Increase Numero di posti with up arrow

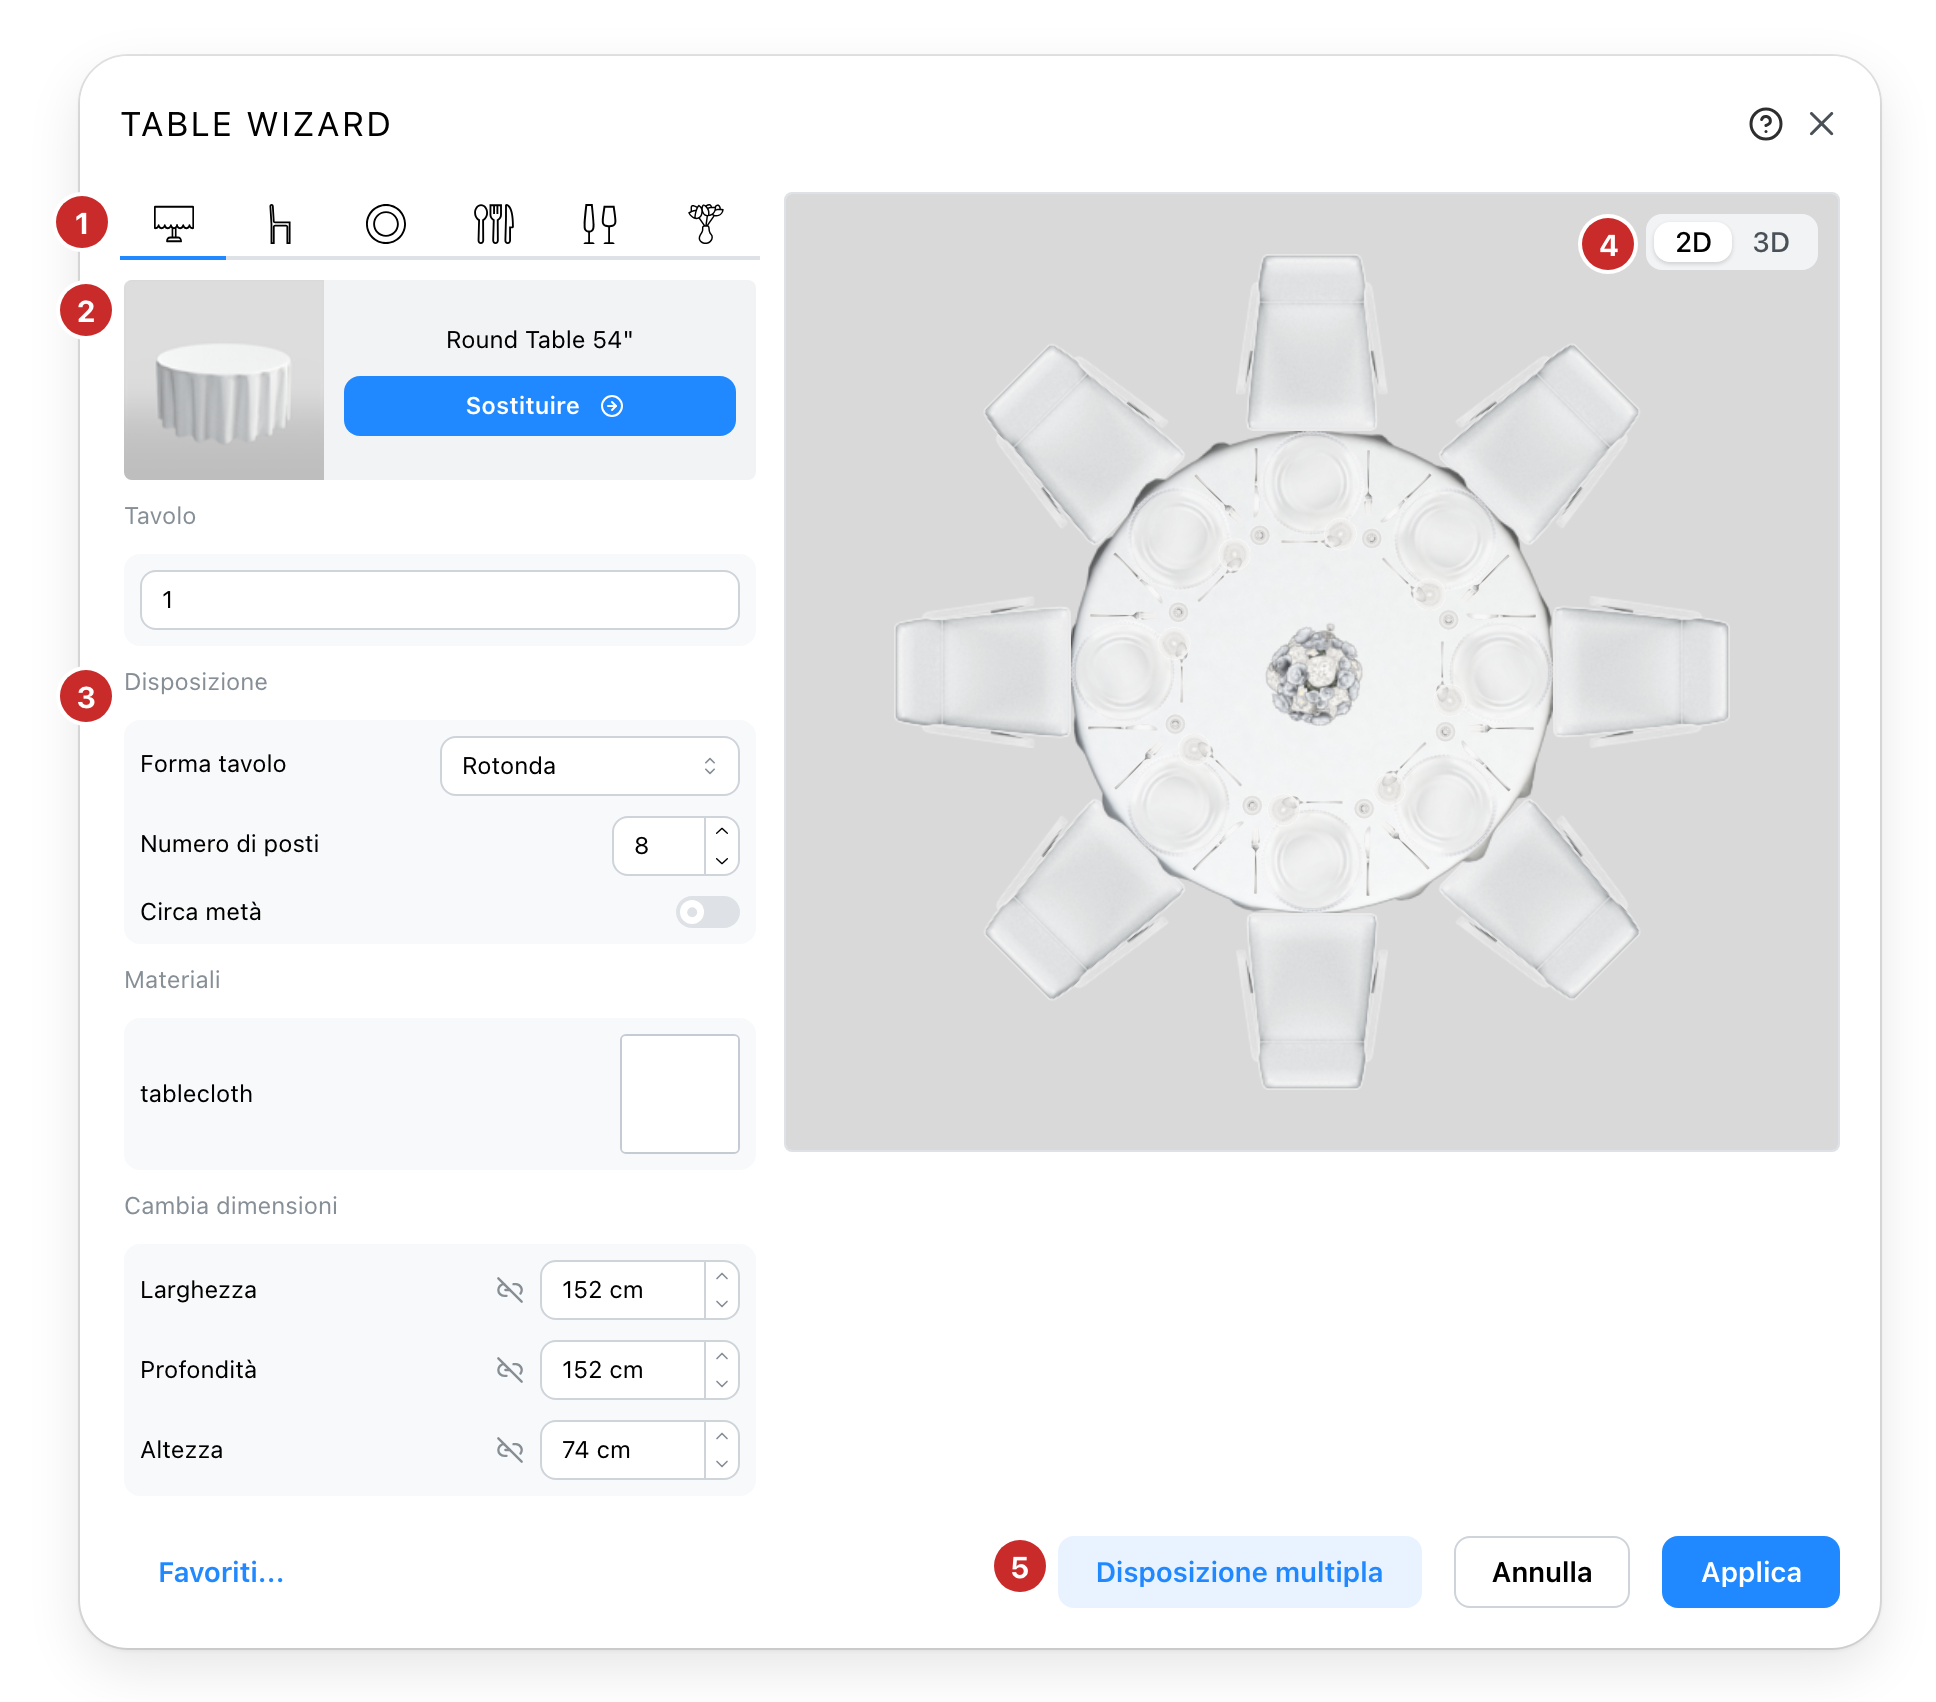[722, 832]
